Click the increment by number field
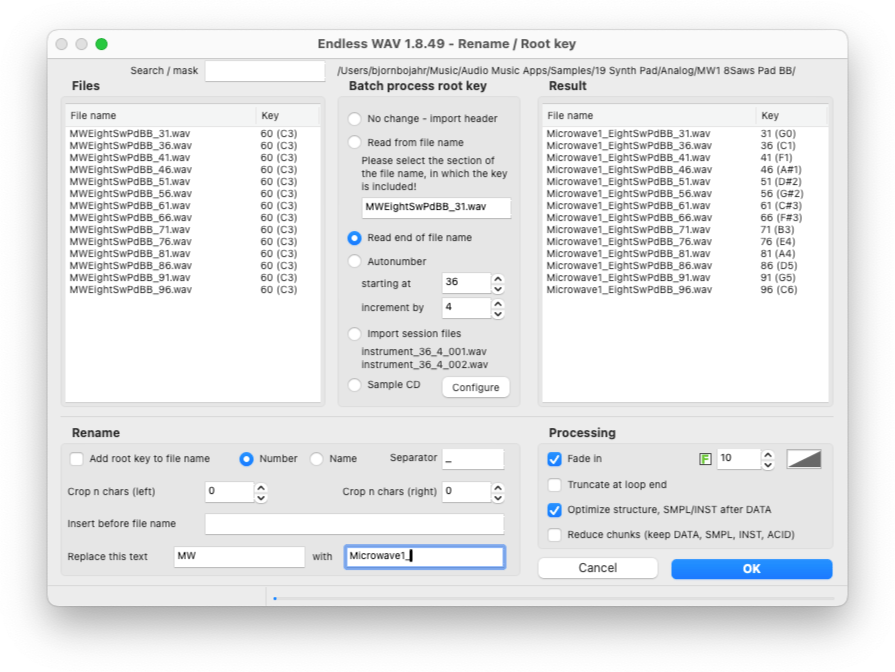The image size is (895, 672). point(466,307)
